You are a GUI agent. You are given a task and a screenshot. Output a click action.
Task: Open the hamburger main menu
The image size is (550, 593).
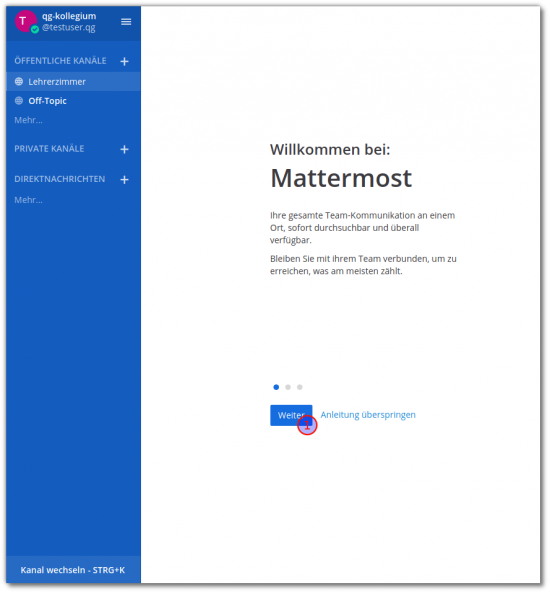coord(126,22)
